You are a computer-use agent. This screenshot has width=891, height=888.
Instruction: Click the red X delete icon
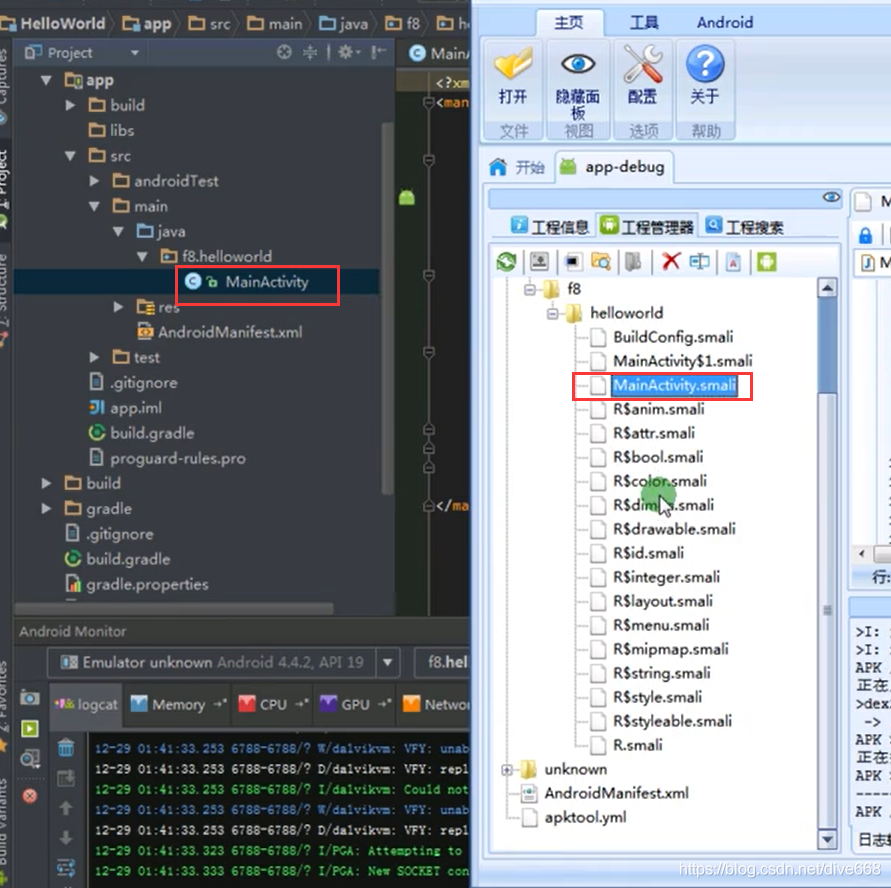click(671, 261)
